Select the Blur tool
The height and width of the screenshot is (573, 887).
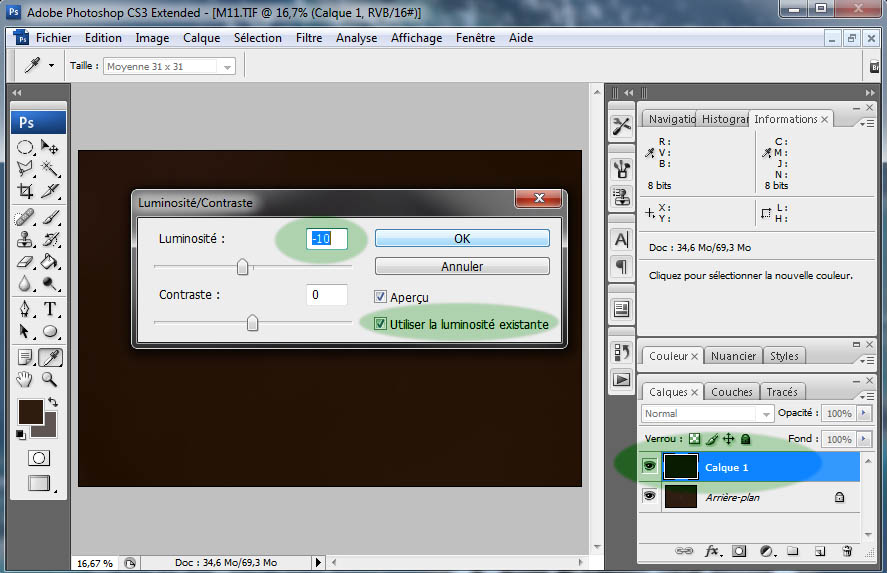[x=25, y=283]
